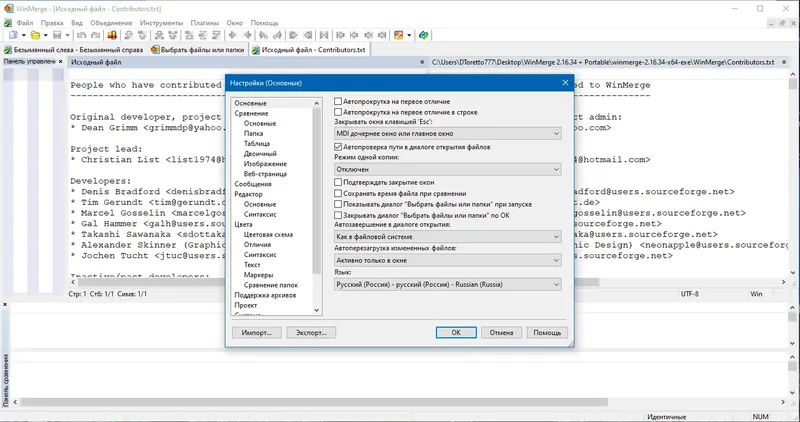The height and width of the screenshot is (422, 800).
Task: Click the All Left toolbar icon
Action: click(308, 35)
